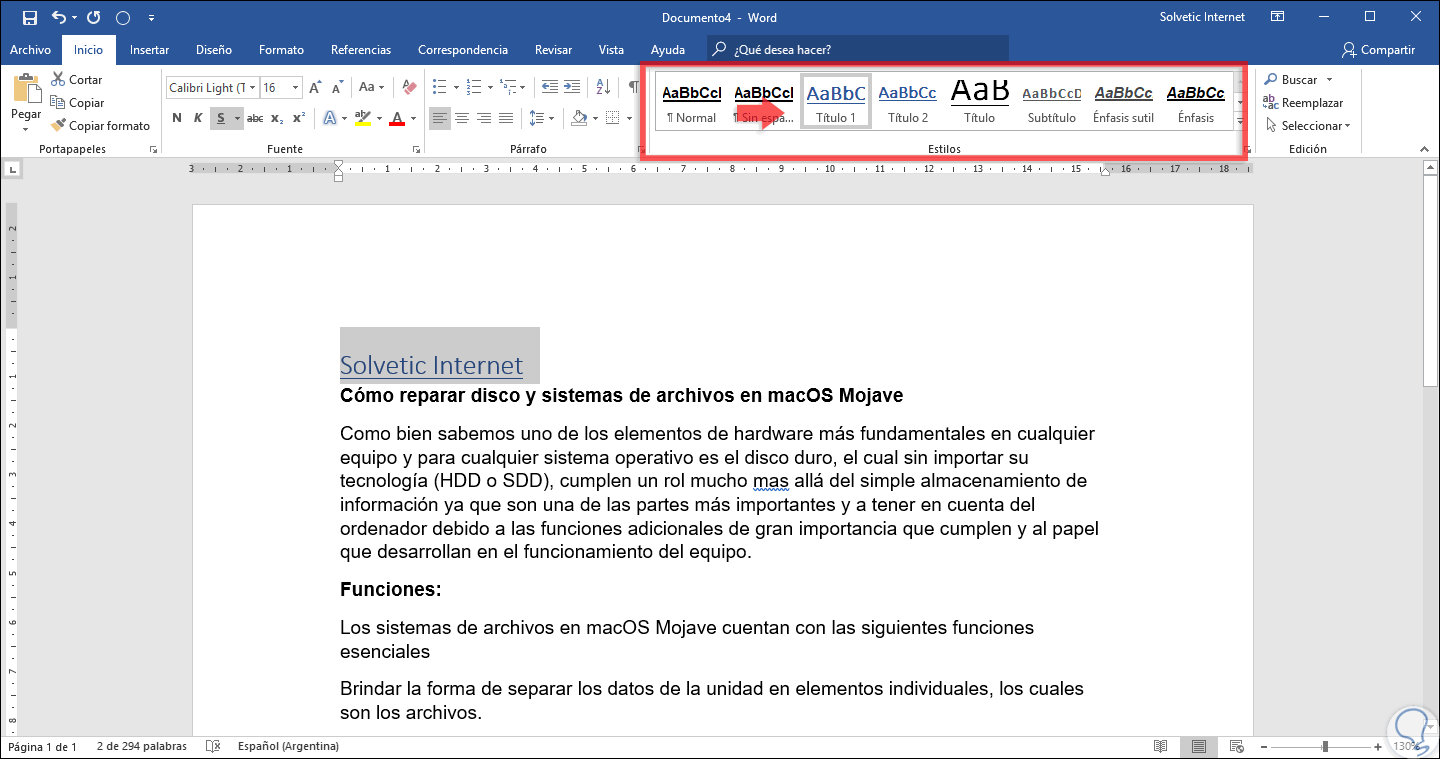Viewport: 1440px width, 759px height.
Task: Decrease font size with the smaller A icon
Action: tap(335, 88)
